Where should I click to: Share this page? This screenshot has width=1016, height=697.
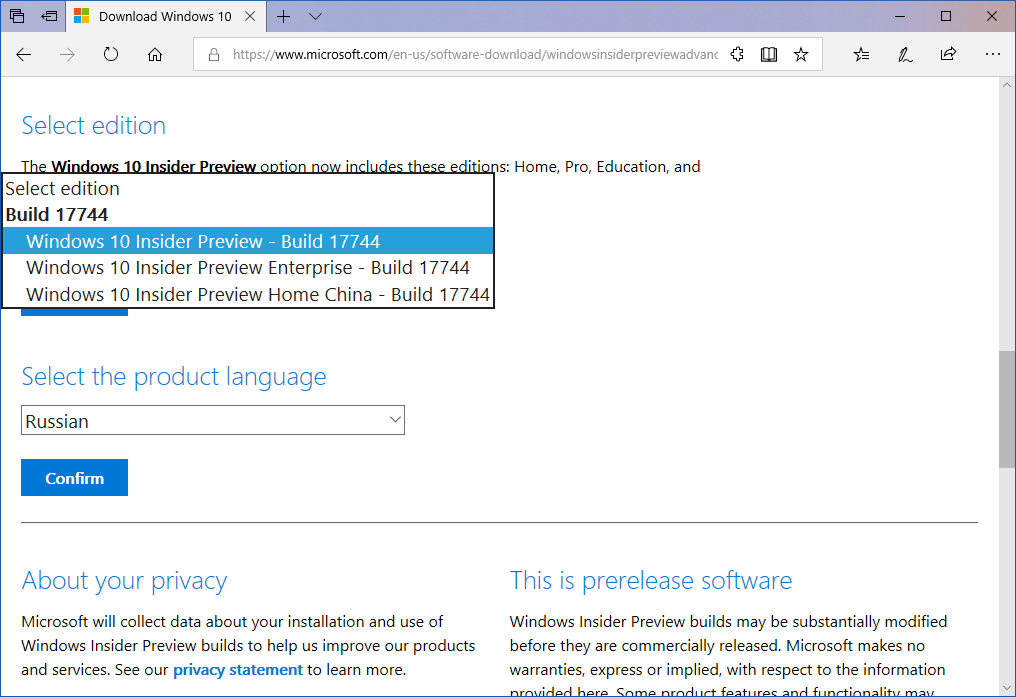coord(948,55)
